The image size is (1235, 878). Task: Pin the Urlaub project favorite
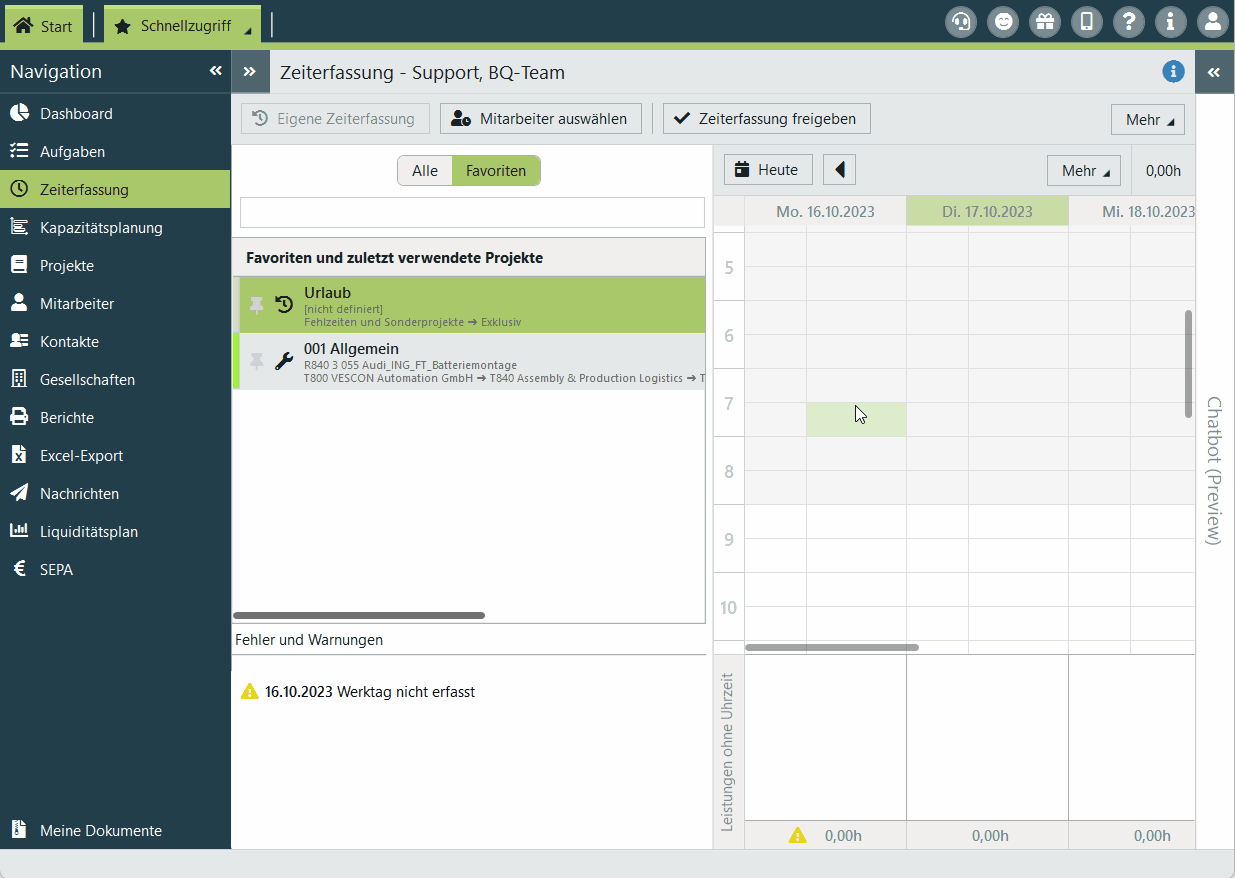[x=257, y=305]
